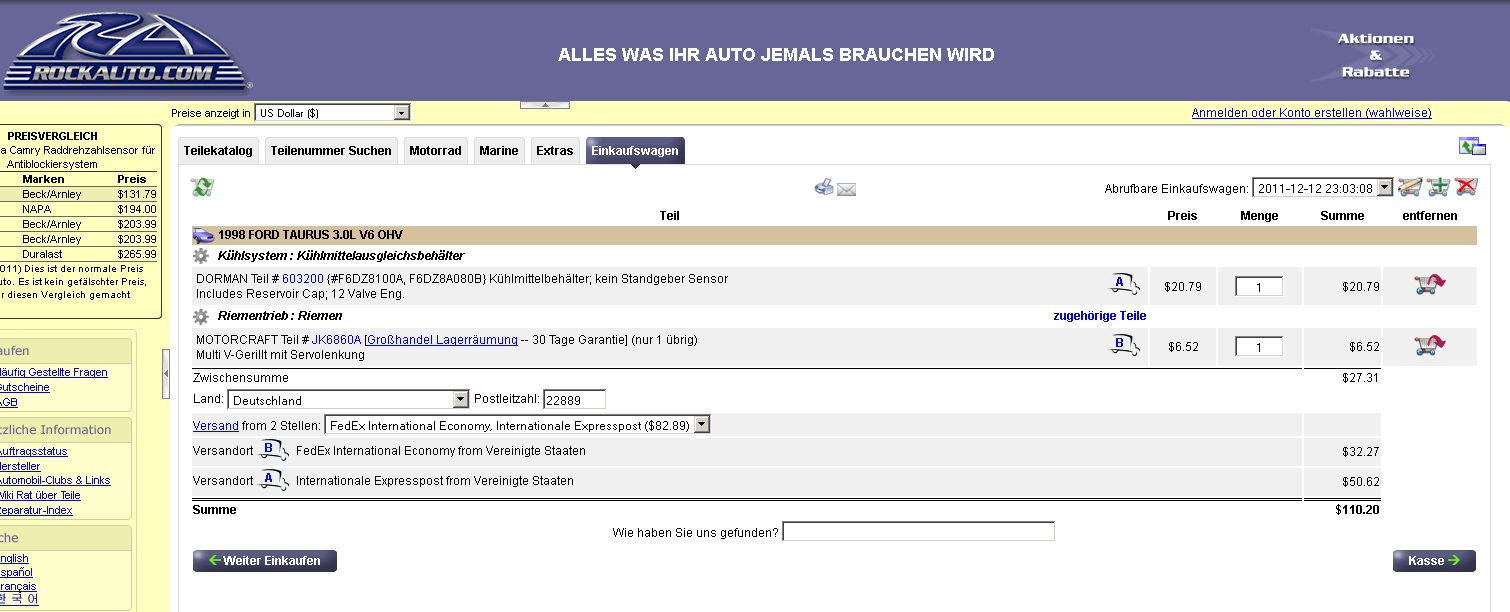Open the Reparatur-Index link

[x=36, y=511]
